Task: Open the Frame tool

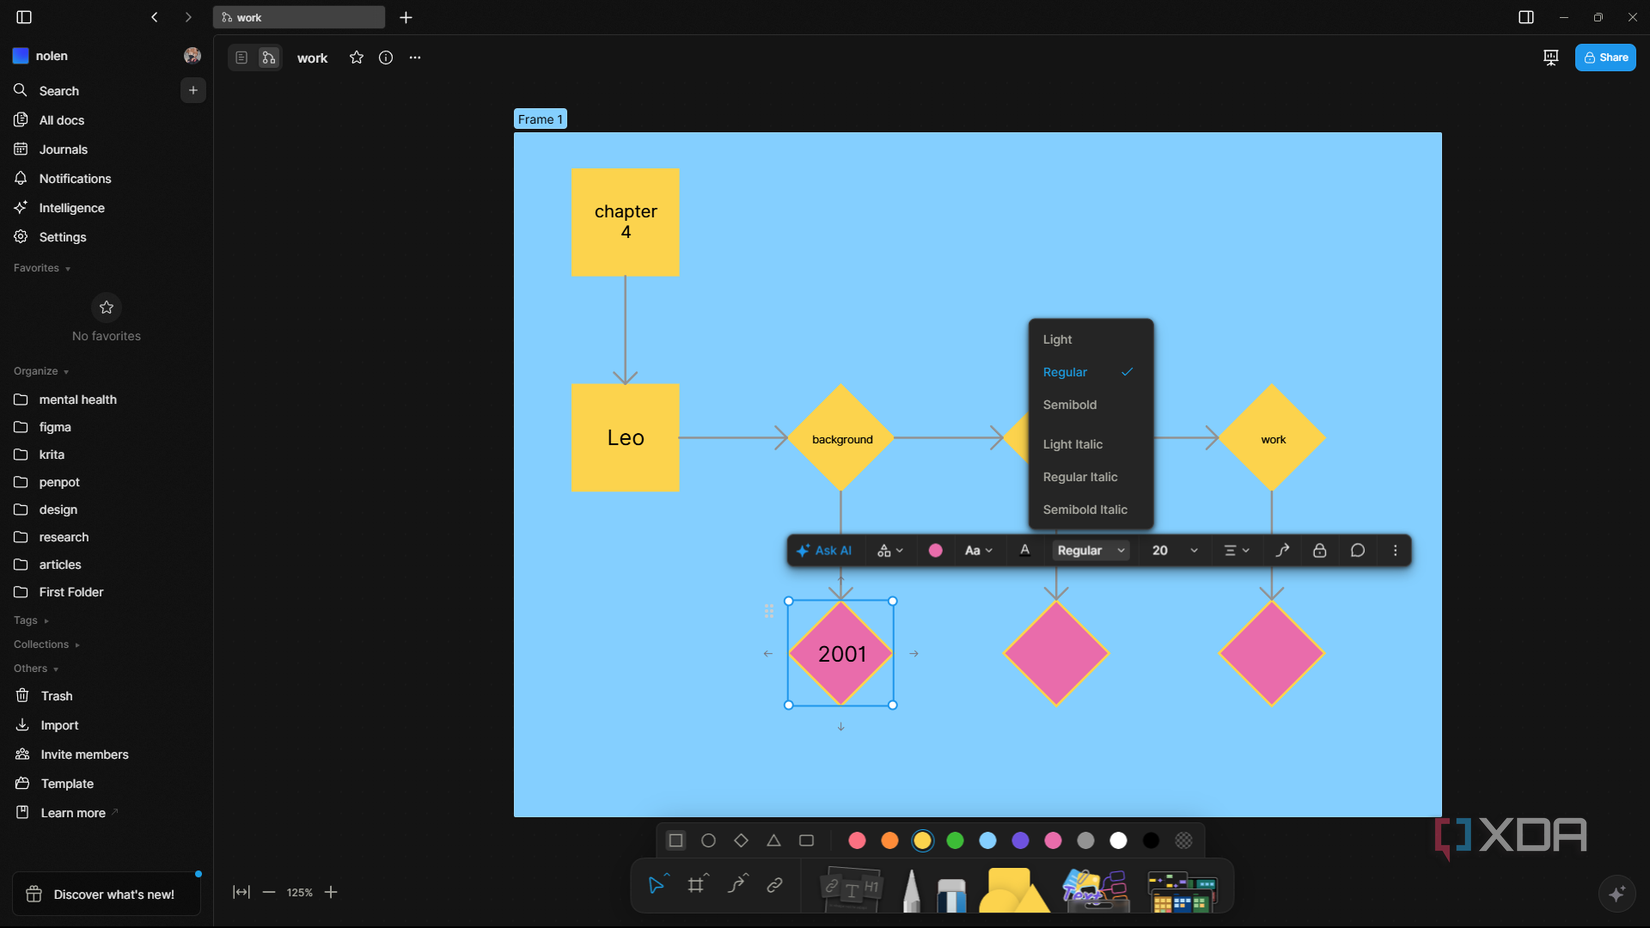Action: (697, 884)
